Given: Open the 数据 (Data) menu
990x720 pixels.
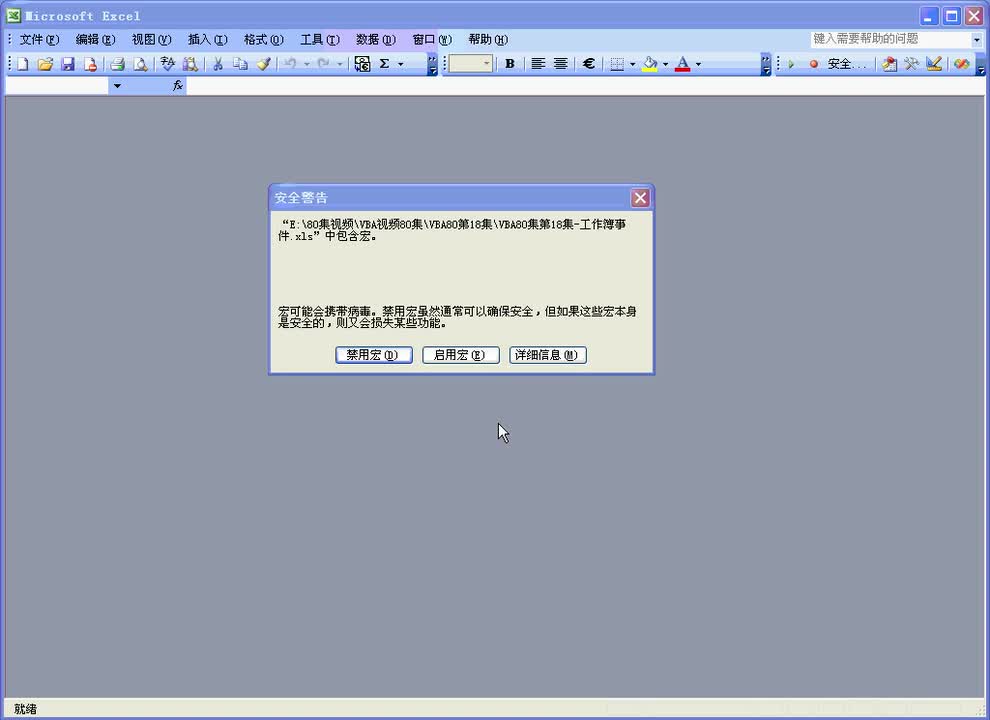Looking at the screenshot, I should (376, 40).
